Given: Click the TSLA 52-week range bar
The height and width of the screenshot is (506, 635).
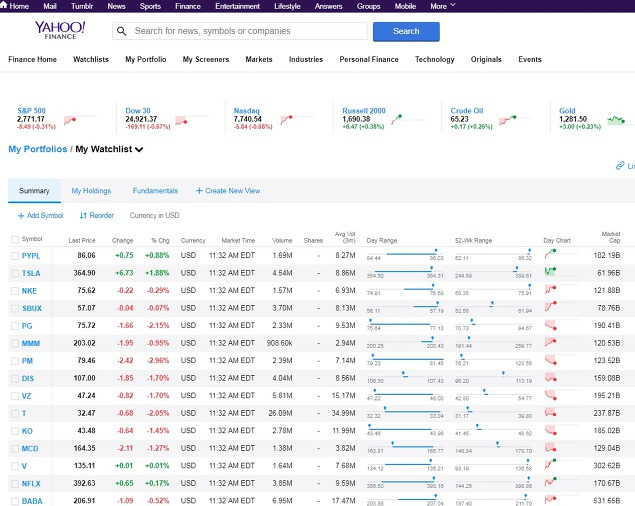Looking at the screenshot, I should pyautogui.click(x=493, y=271).
